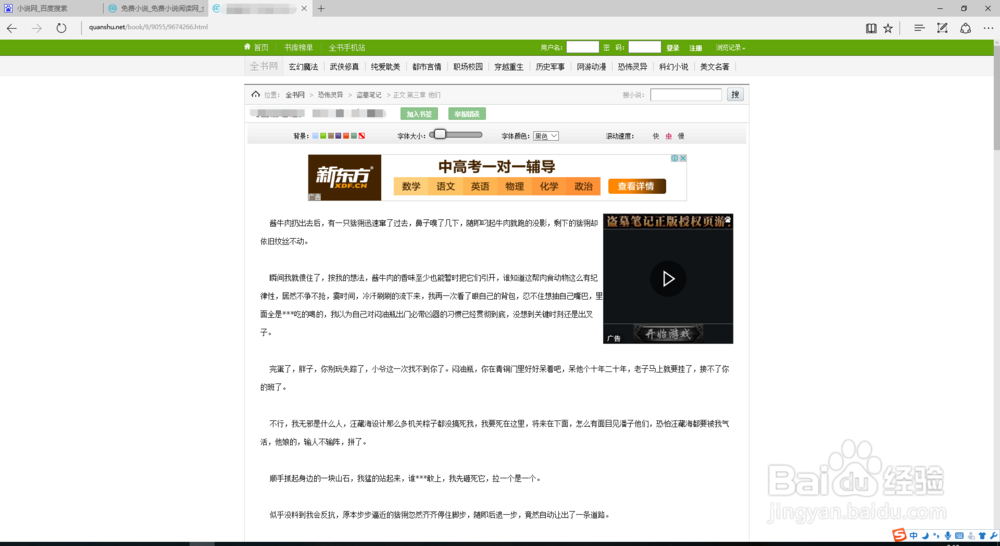Click the novel search input box
The height and width of the screenshot is (546, 1000).
686,94
